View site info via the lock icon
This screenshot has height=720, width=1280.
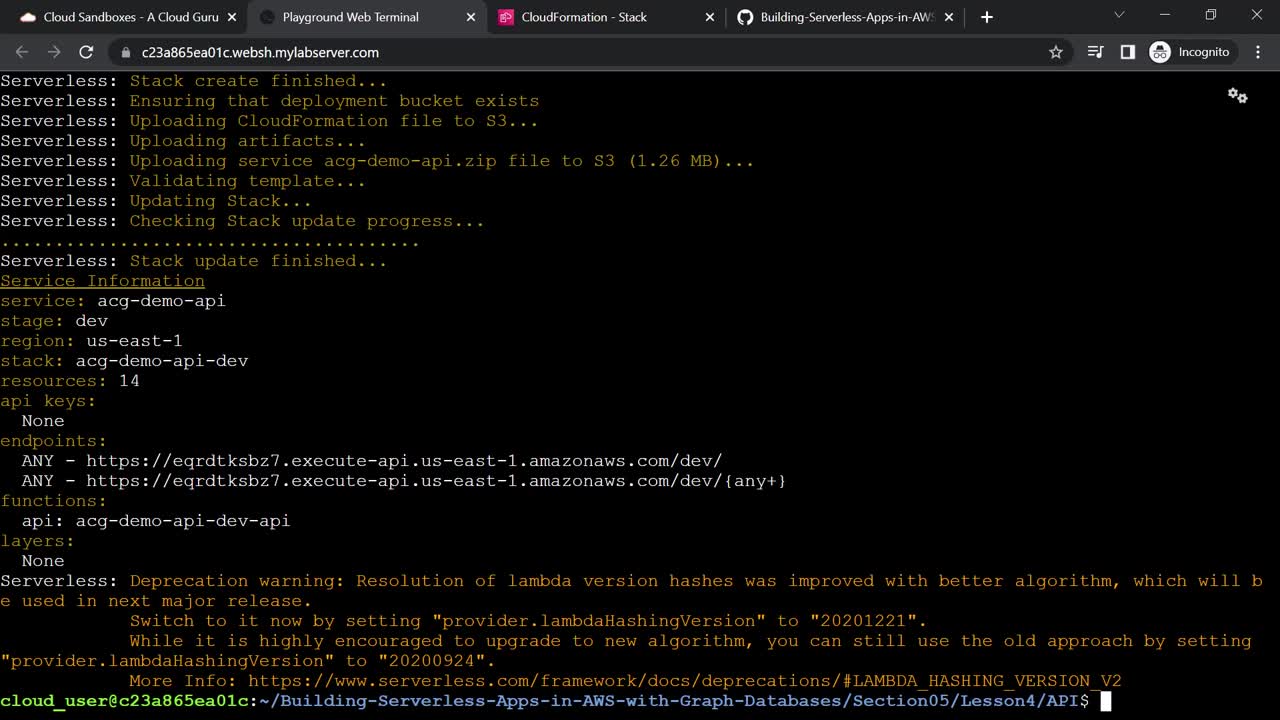pos(126,52)
